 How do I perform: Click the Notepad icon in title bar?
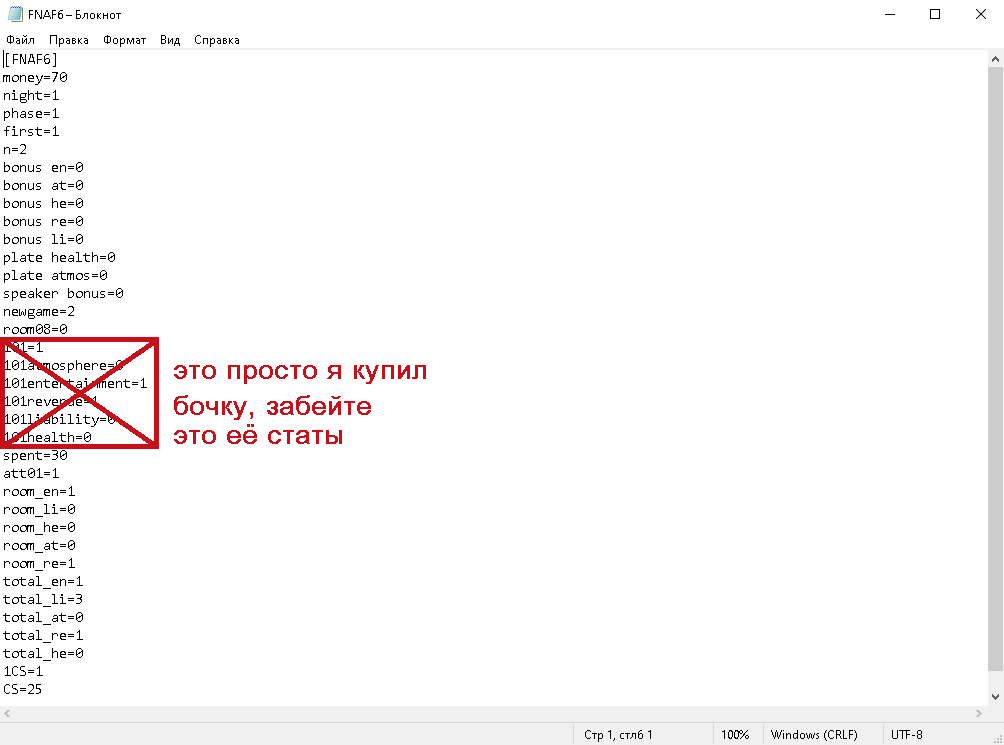pyautogui.click(x=15, y=14)
